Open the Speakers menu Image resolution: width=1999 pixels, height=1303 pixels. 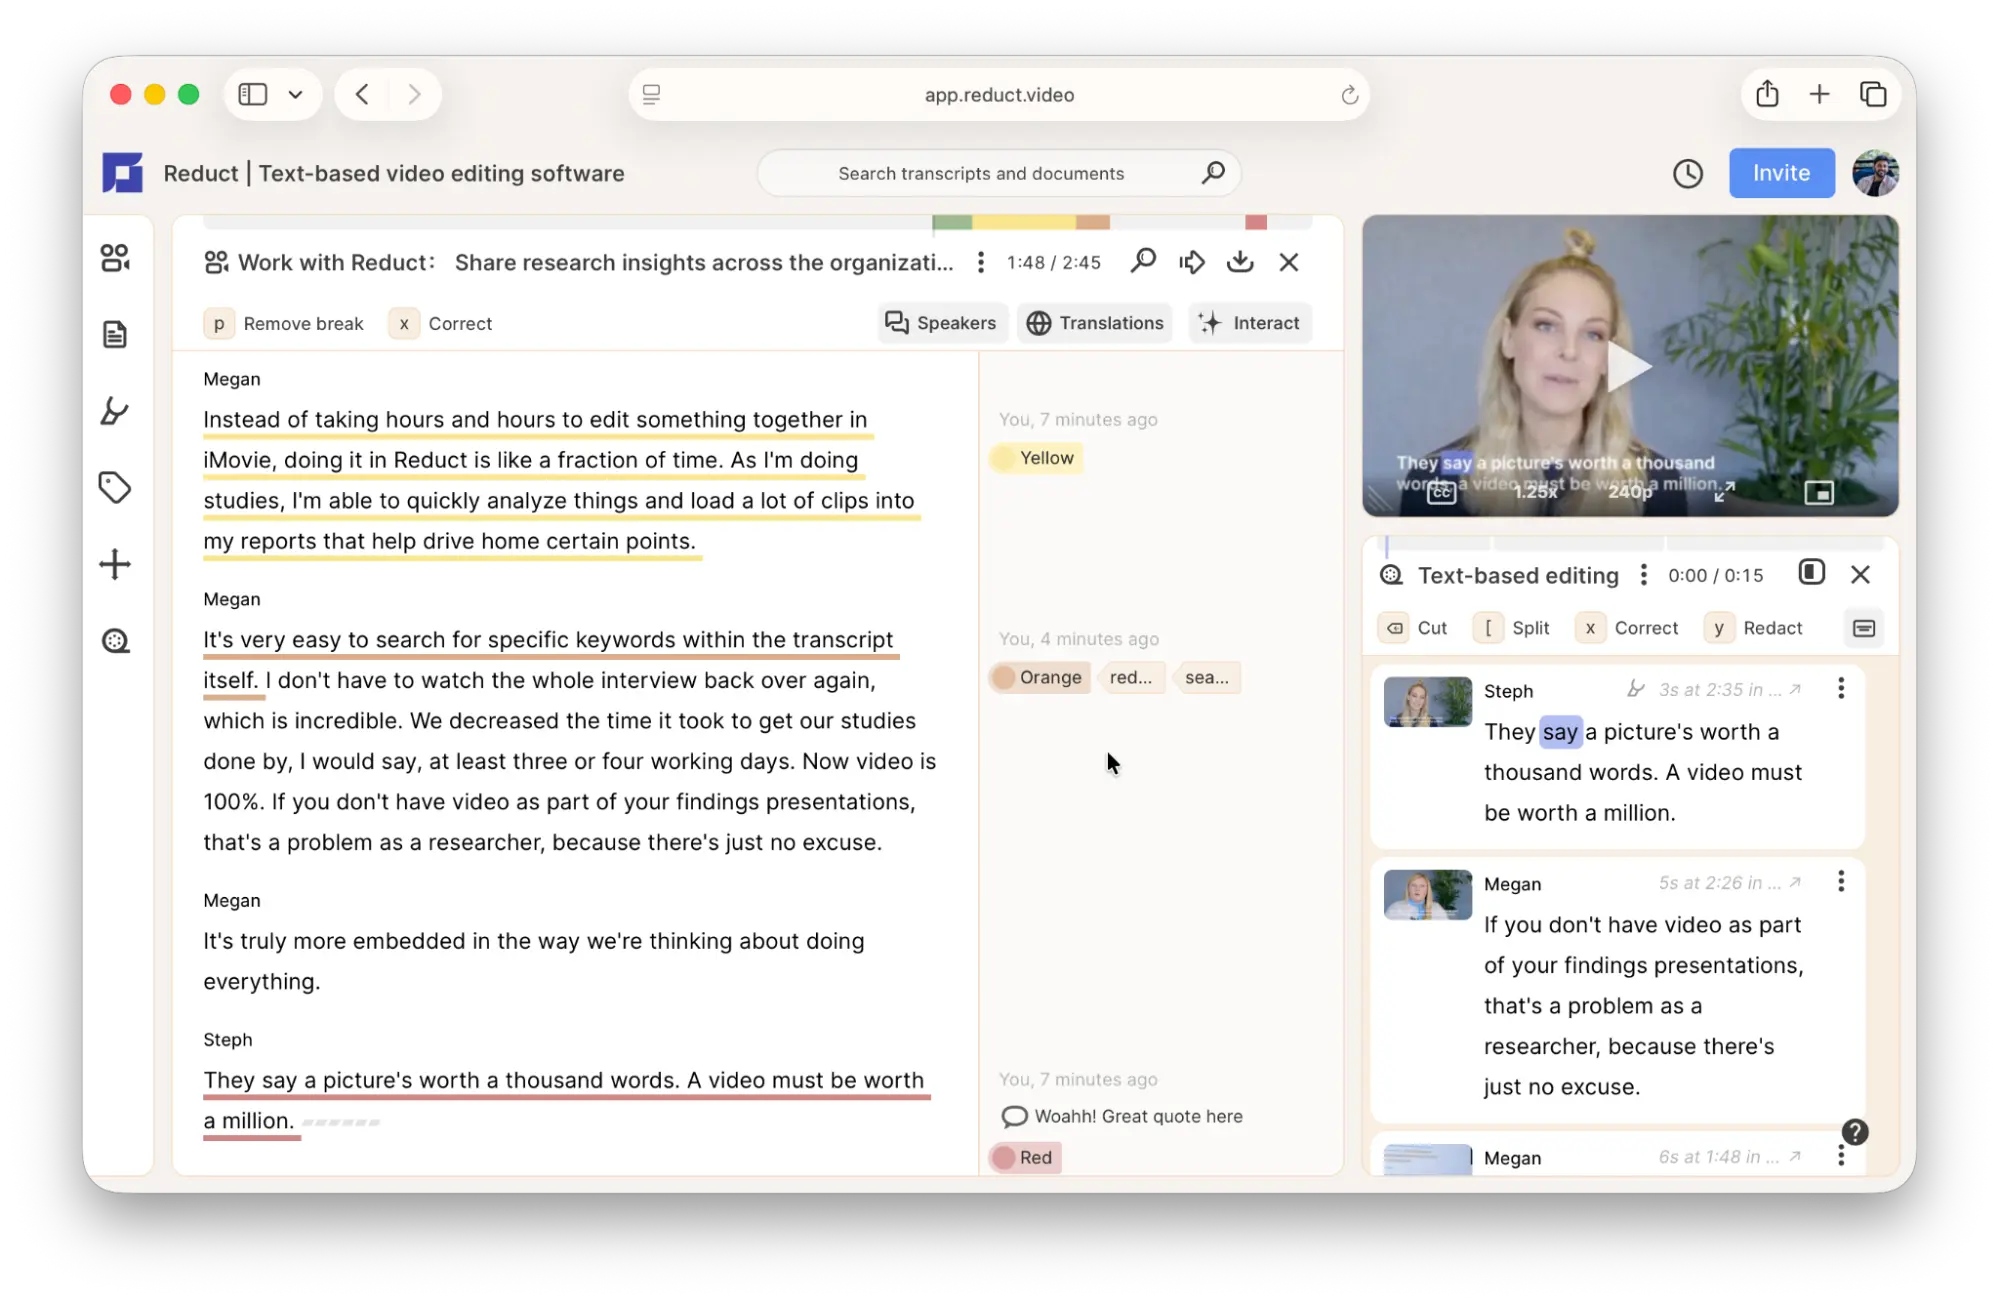pos(941,323)
